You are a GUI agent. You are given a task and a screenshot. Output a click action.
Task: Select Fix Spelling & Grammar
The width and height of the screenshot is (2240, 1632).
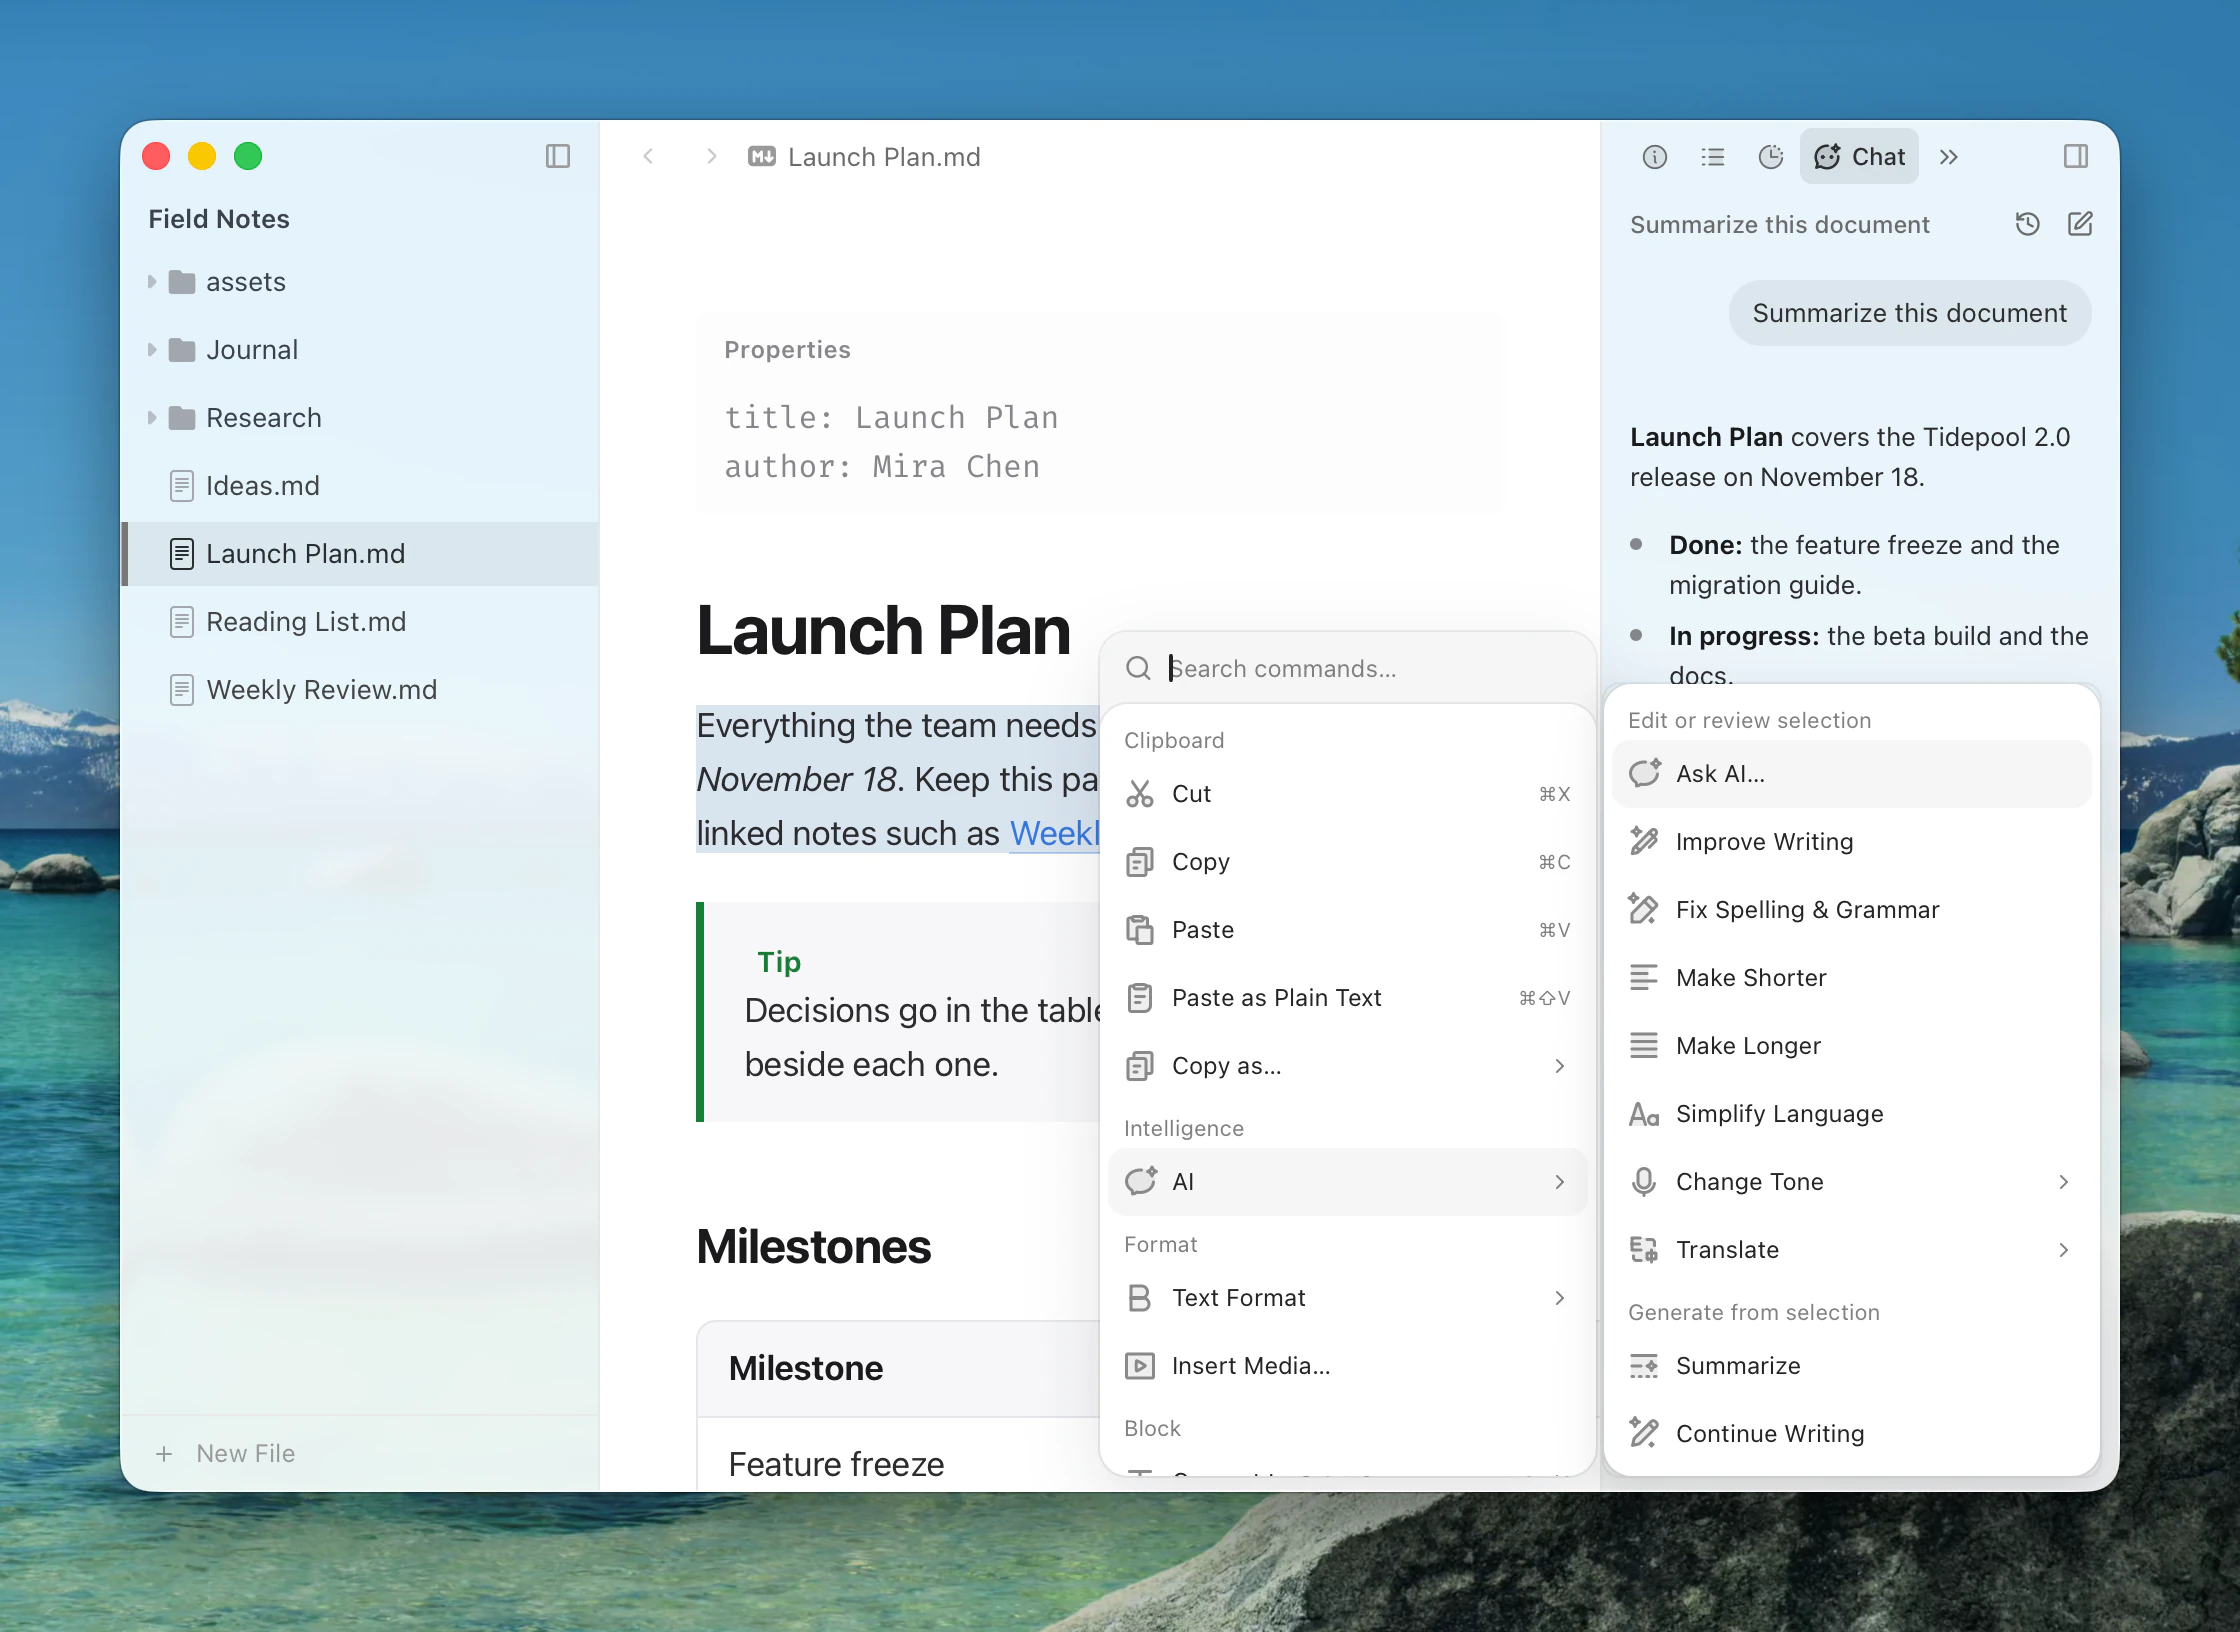pos(1851,909)
